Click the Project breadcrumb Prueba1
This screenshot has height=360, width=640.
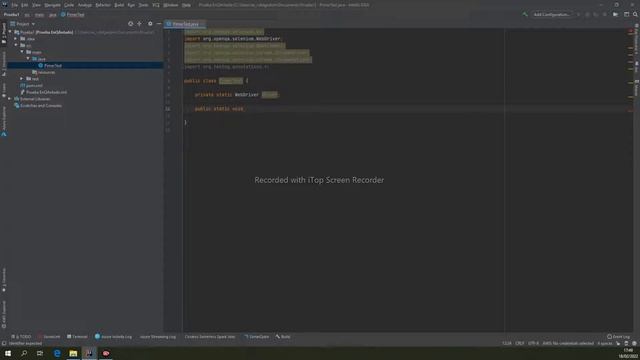[x=11, y=15]
